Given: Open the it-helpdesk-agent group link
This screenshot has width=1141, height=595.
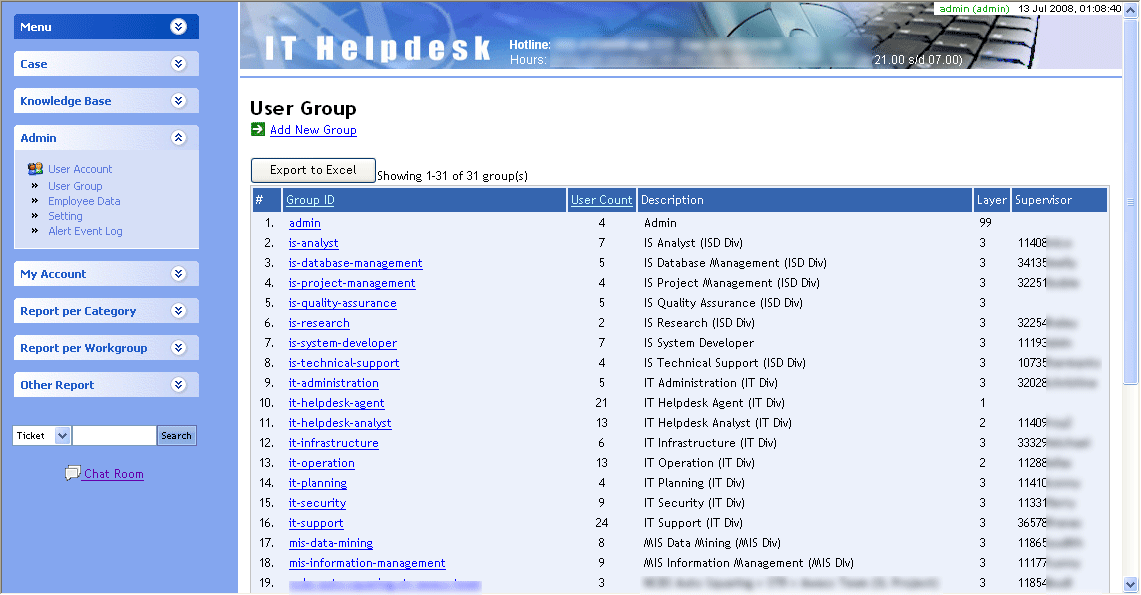Looking at the screenshot, I should (x=336, y=403).
